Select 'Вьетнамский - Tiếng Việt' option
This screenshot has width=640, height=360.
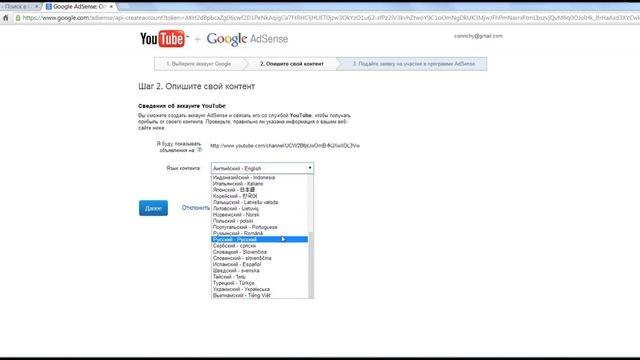260,295
